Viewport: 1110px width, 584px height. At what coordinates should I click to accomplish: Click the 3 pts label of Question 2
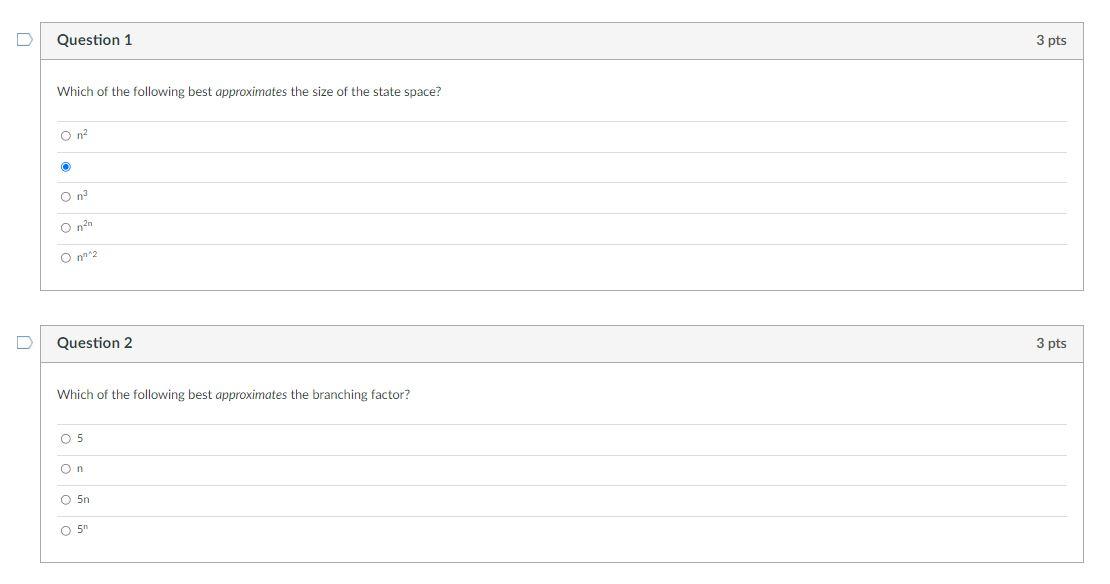[1051, 343]
